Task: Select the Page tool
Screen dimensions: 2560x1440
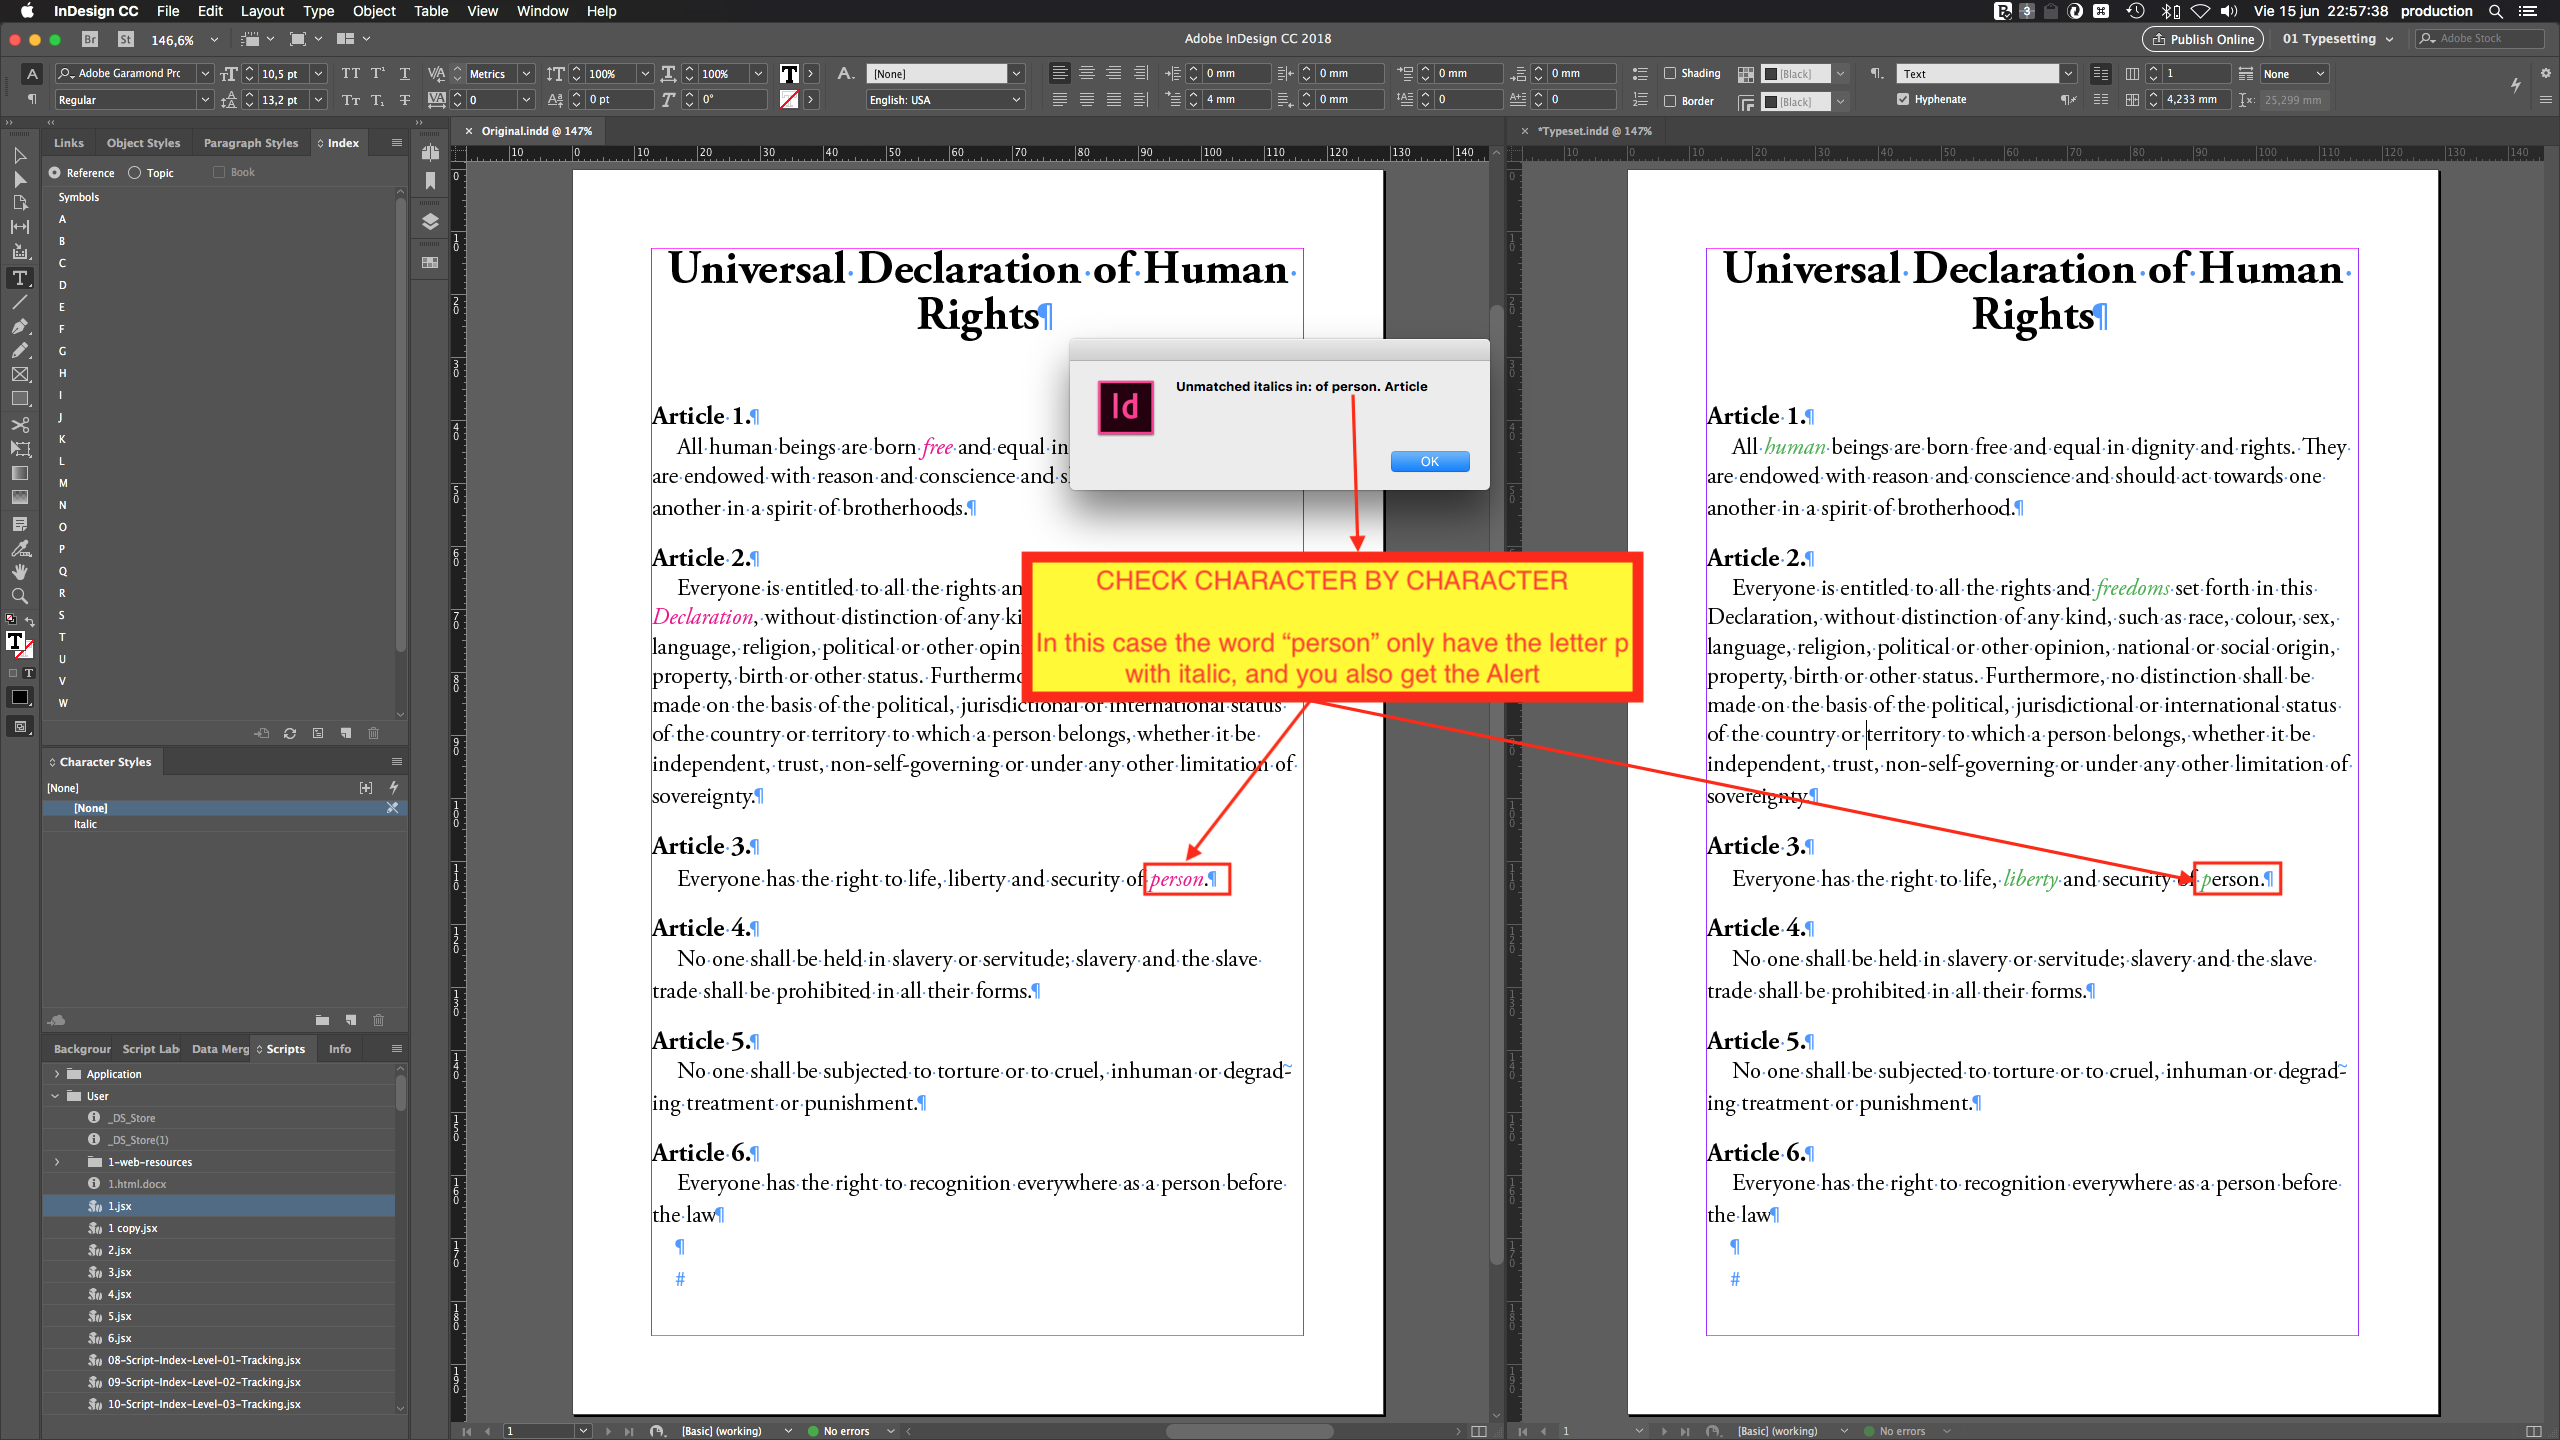Action: [19, 203]
